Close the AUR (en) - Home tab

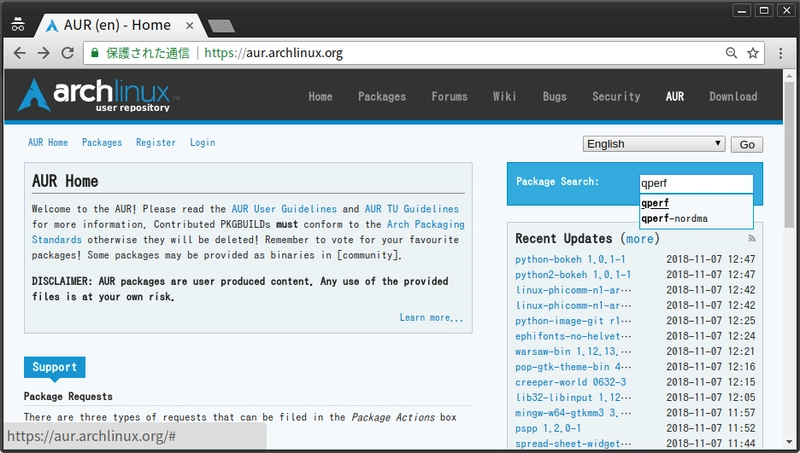click(190, 26)
